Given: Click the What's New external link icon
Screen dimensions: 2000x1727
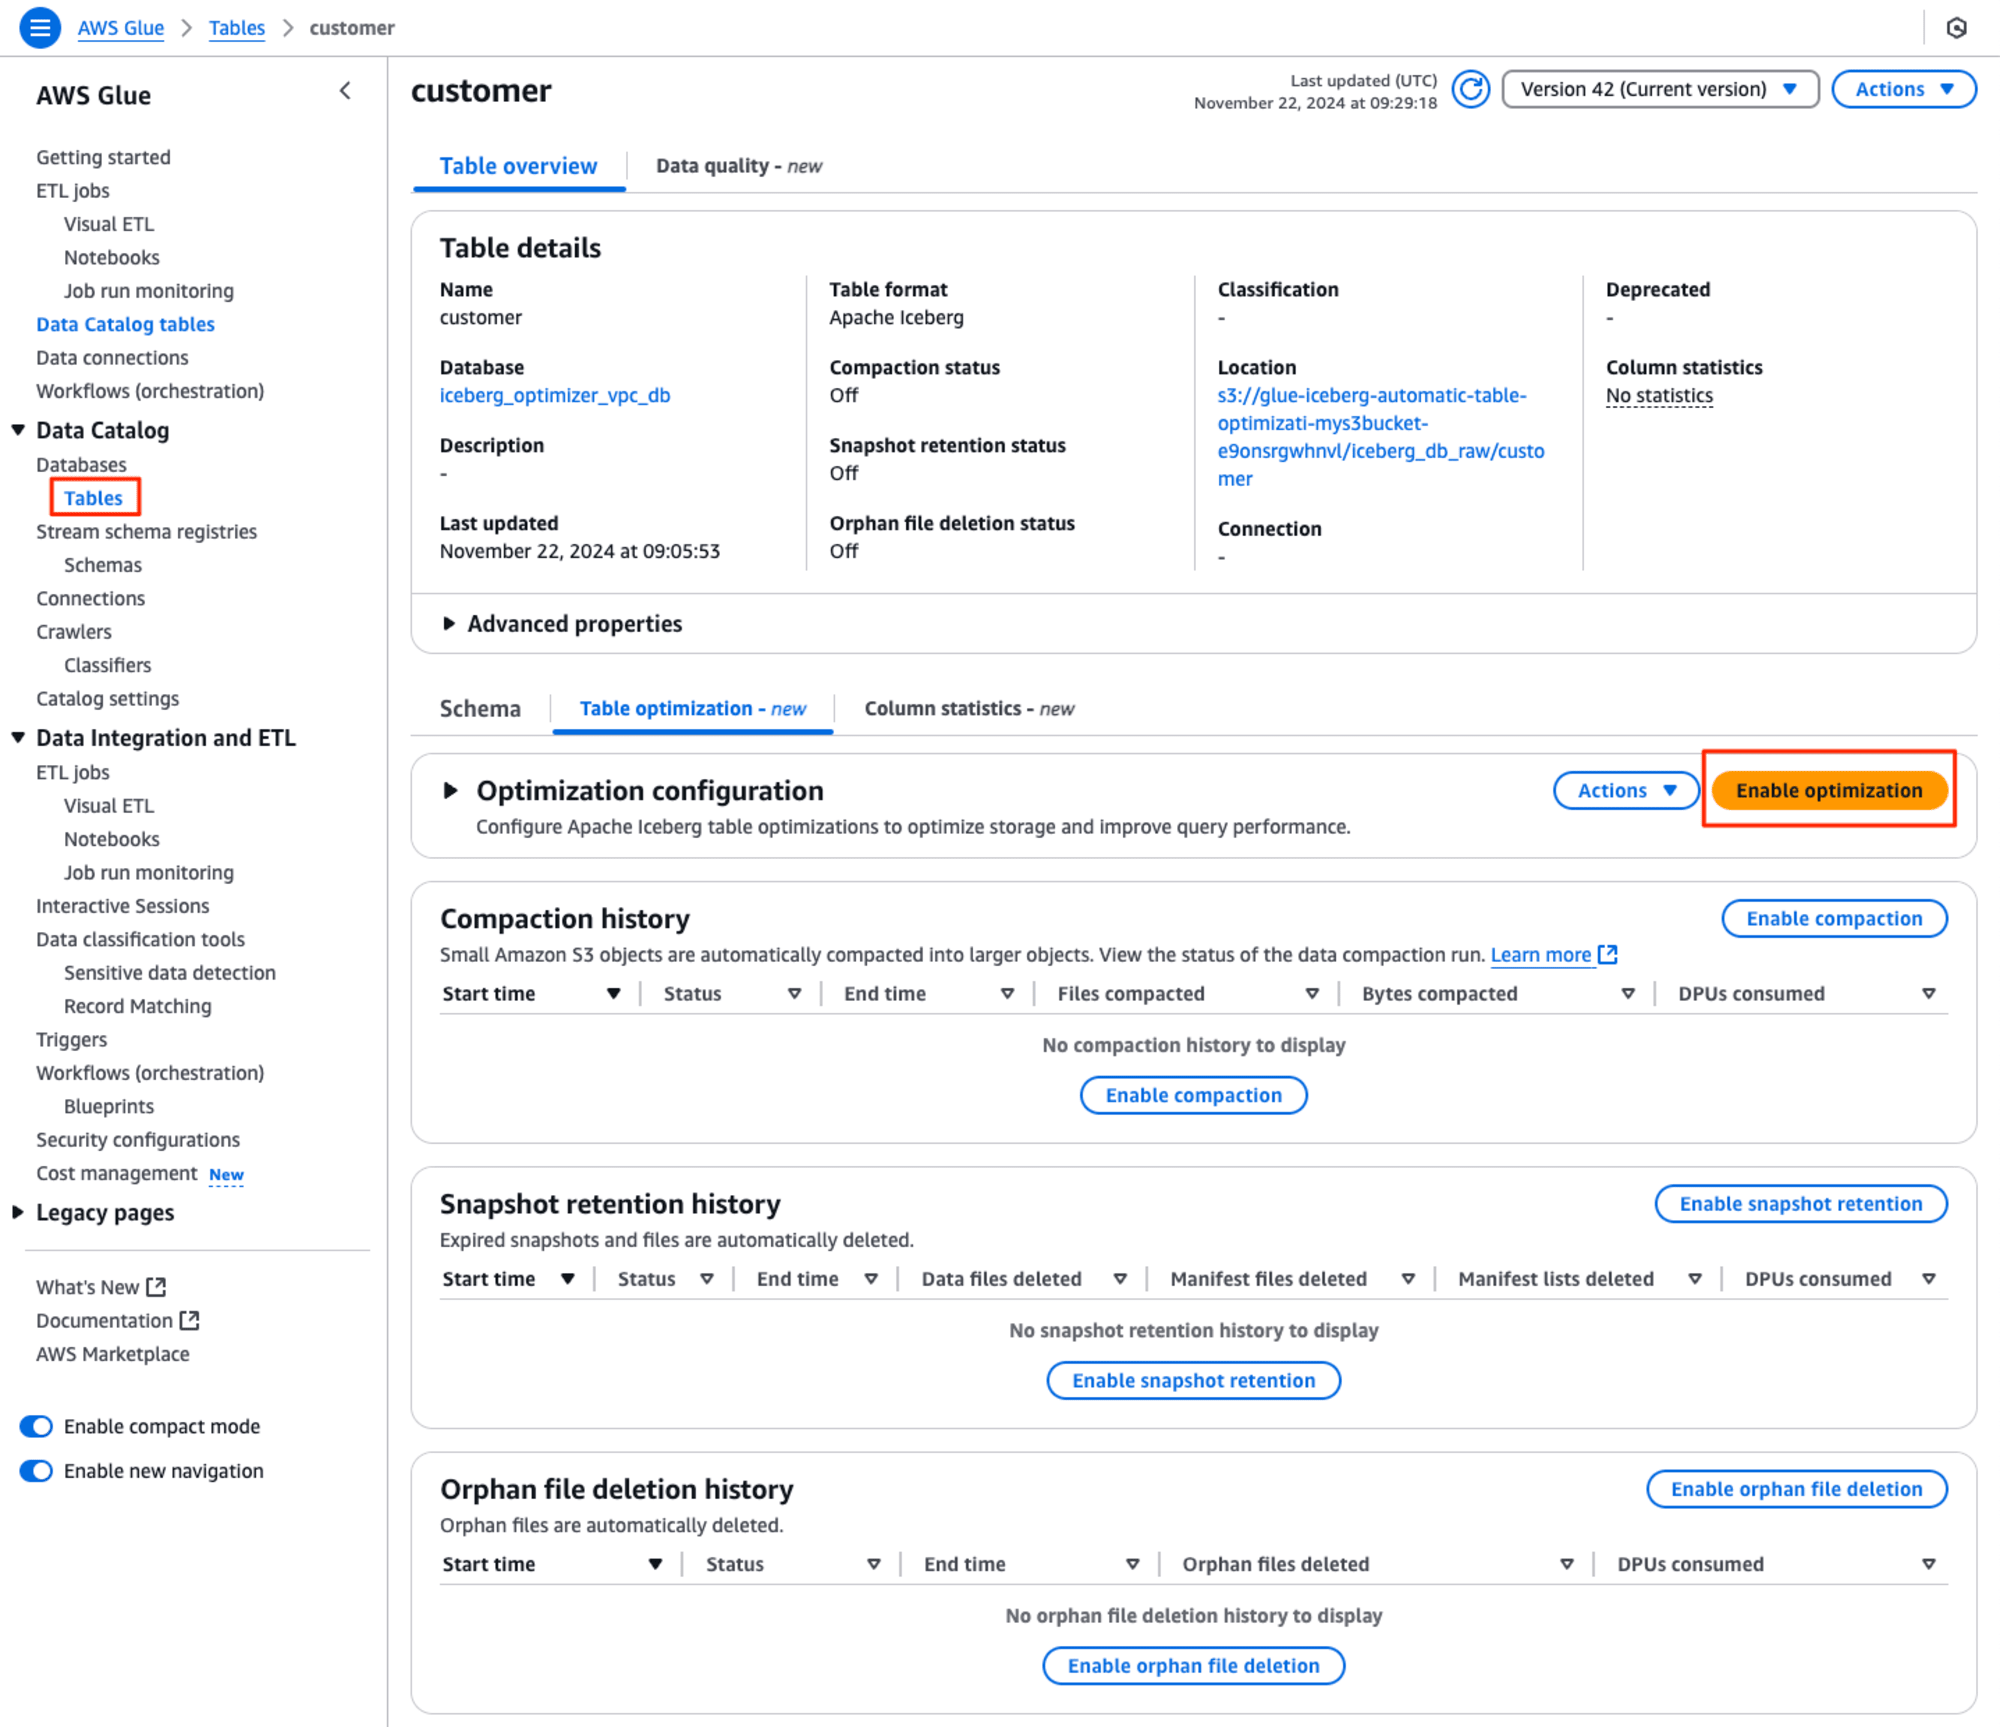Looking at the screenshot, I should click(x=157, y=1286).
